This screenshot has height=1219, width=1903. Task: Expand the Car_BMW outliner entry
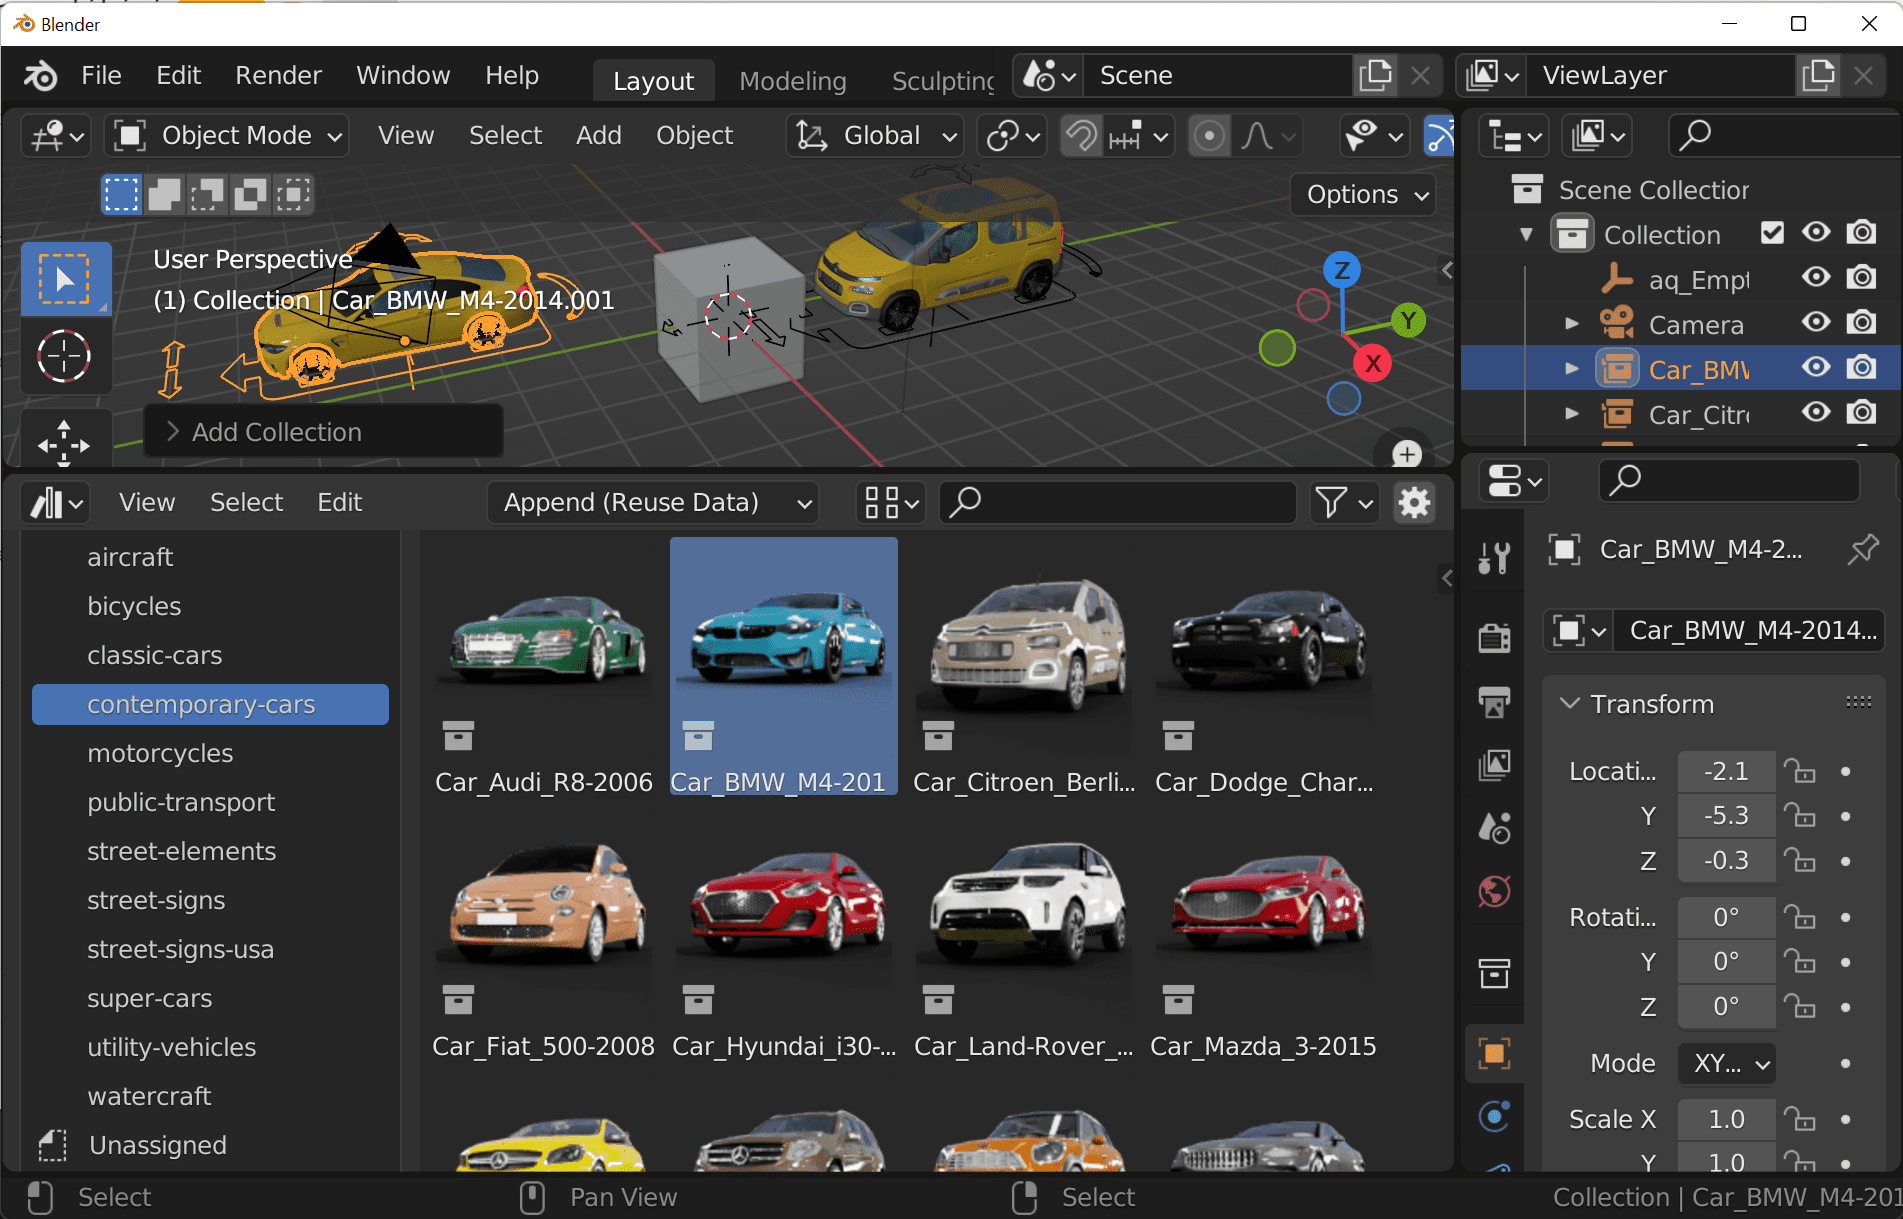click(x=1570, y=367)
